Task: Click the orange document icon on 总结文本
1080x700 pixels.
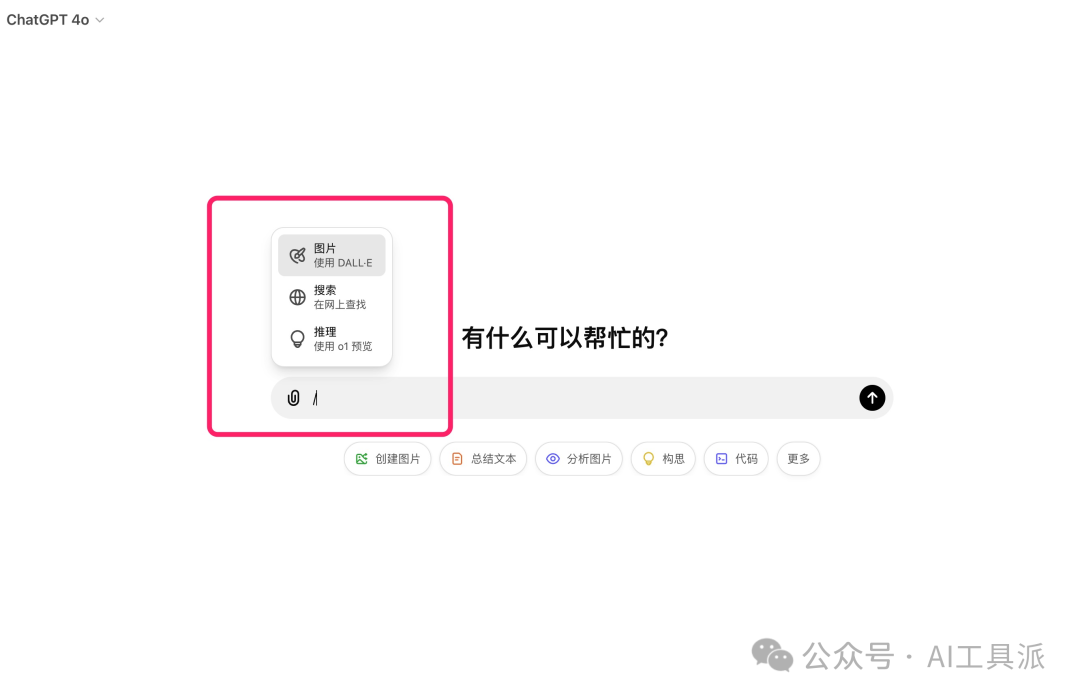Action: [457, 459]
